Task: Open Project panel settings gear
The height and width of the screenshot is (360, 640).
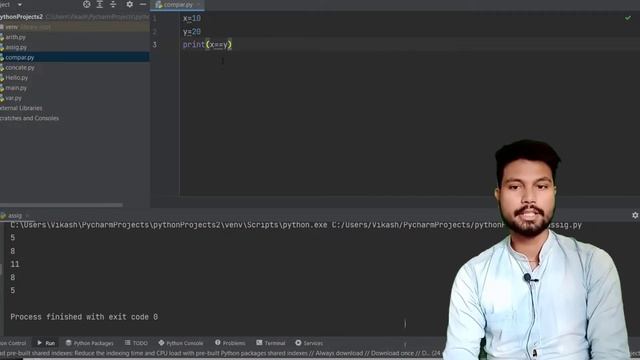Action: click(129, 4)
